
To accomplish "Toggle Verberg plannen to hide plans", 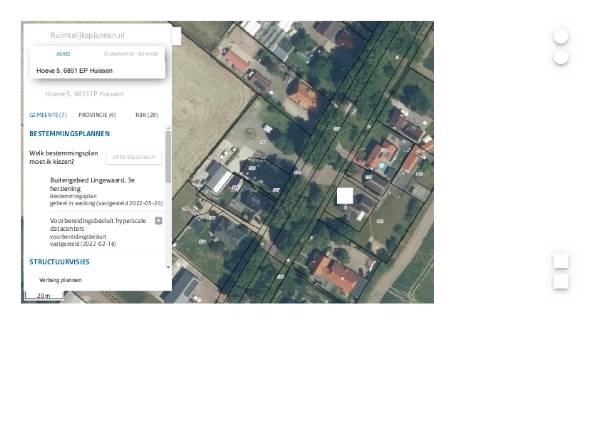I will point(60,280).
